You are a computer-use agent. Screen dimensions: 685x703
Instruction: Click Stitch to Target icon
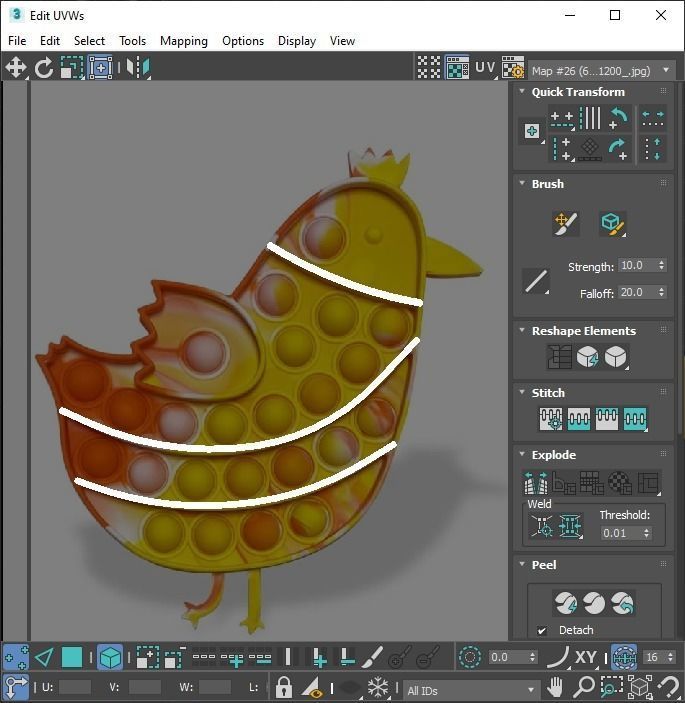551,419
